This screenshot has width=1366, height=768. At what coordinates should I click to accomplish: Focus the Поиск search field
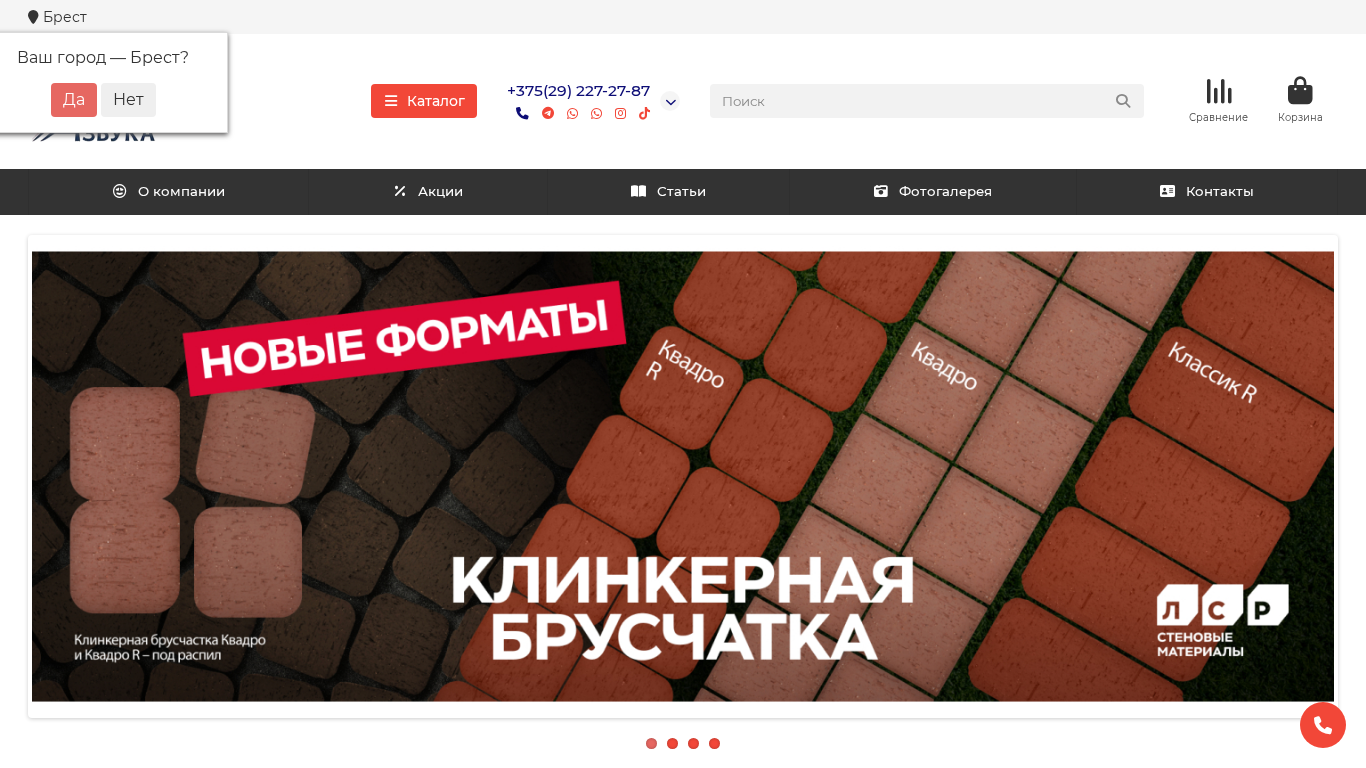910,101
